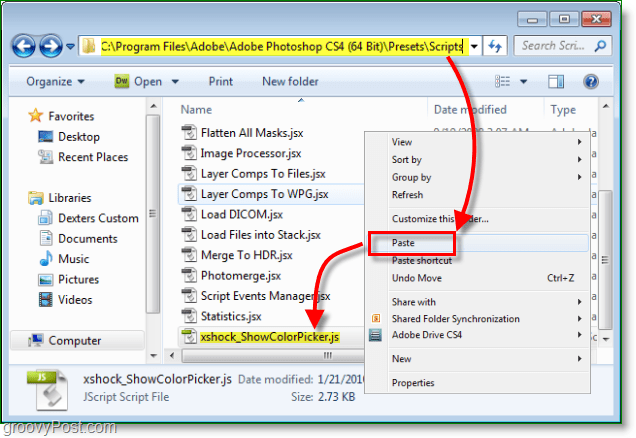The height and width of the screenshot is (438, 636).
Task: Sort by the Name column header
Action: pos(196,110)
